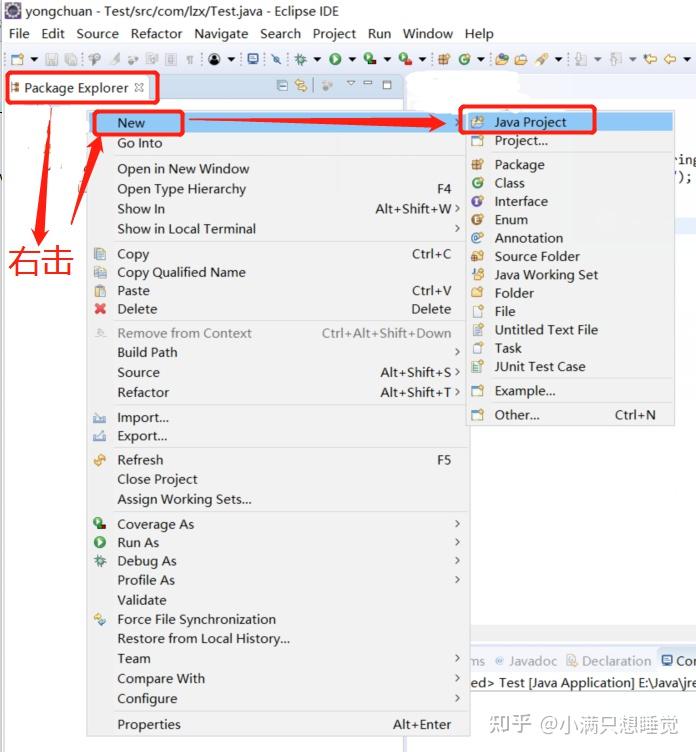Open the File menu
696x752 pixels.
pyautogui.click(x=19, y=34)
